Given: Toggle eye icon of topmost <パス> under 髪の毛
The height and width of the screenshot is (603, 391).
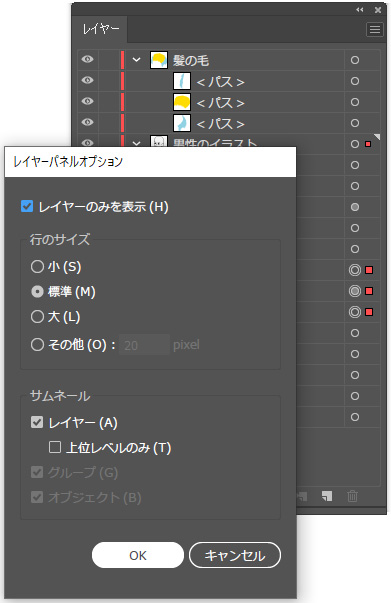Looking at the screenshot, I should click(x=88, y=80).
